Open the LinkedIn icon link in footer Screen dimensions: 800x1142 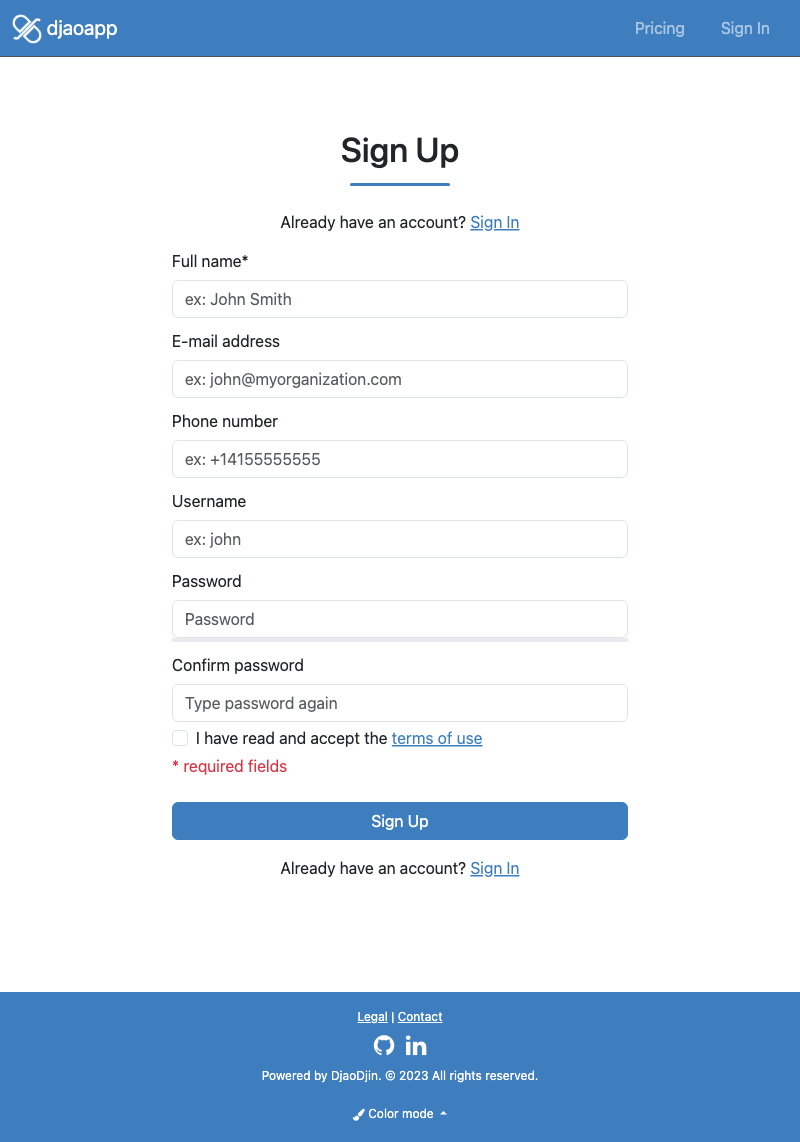coord(416,1046)
